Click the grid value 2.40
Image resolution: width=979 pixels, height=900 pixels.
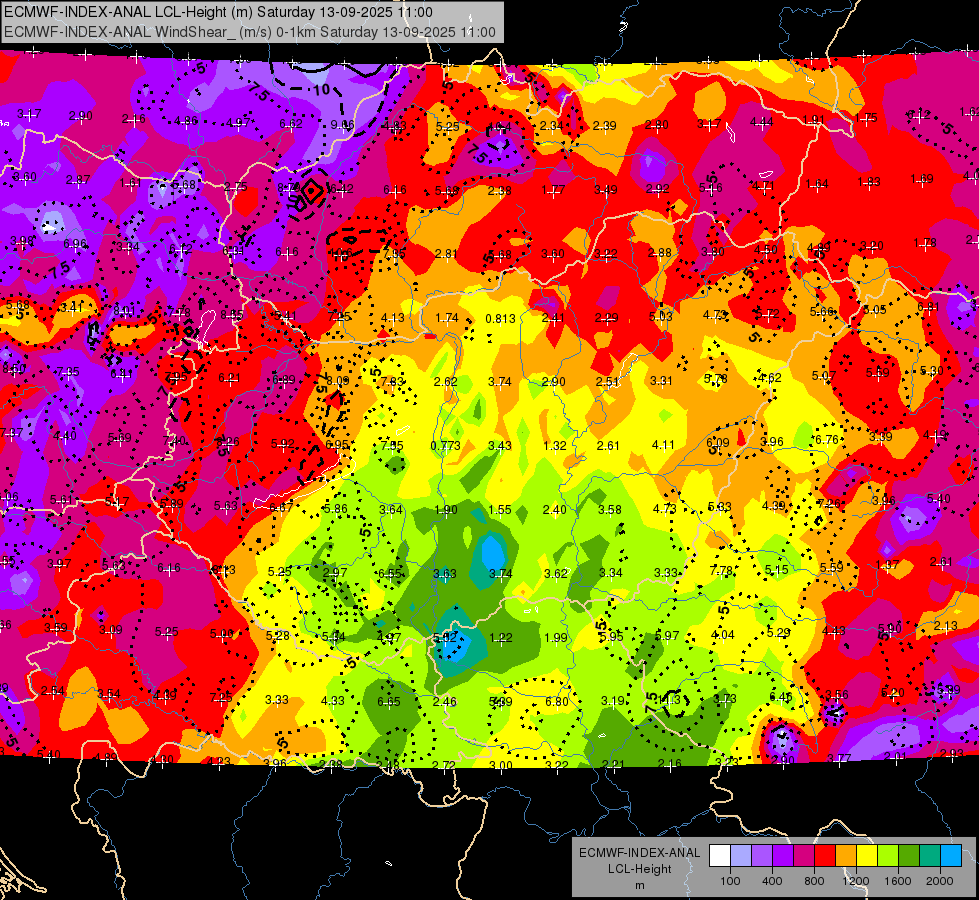point(555,510)
